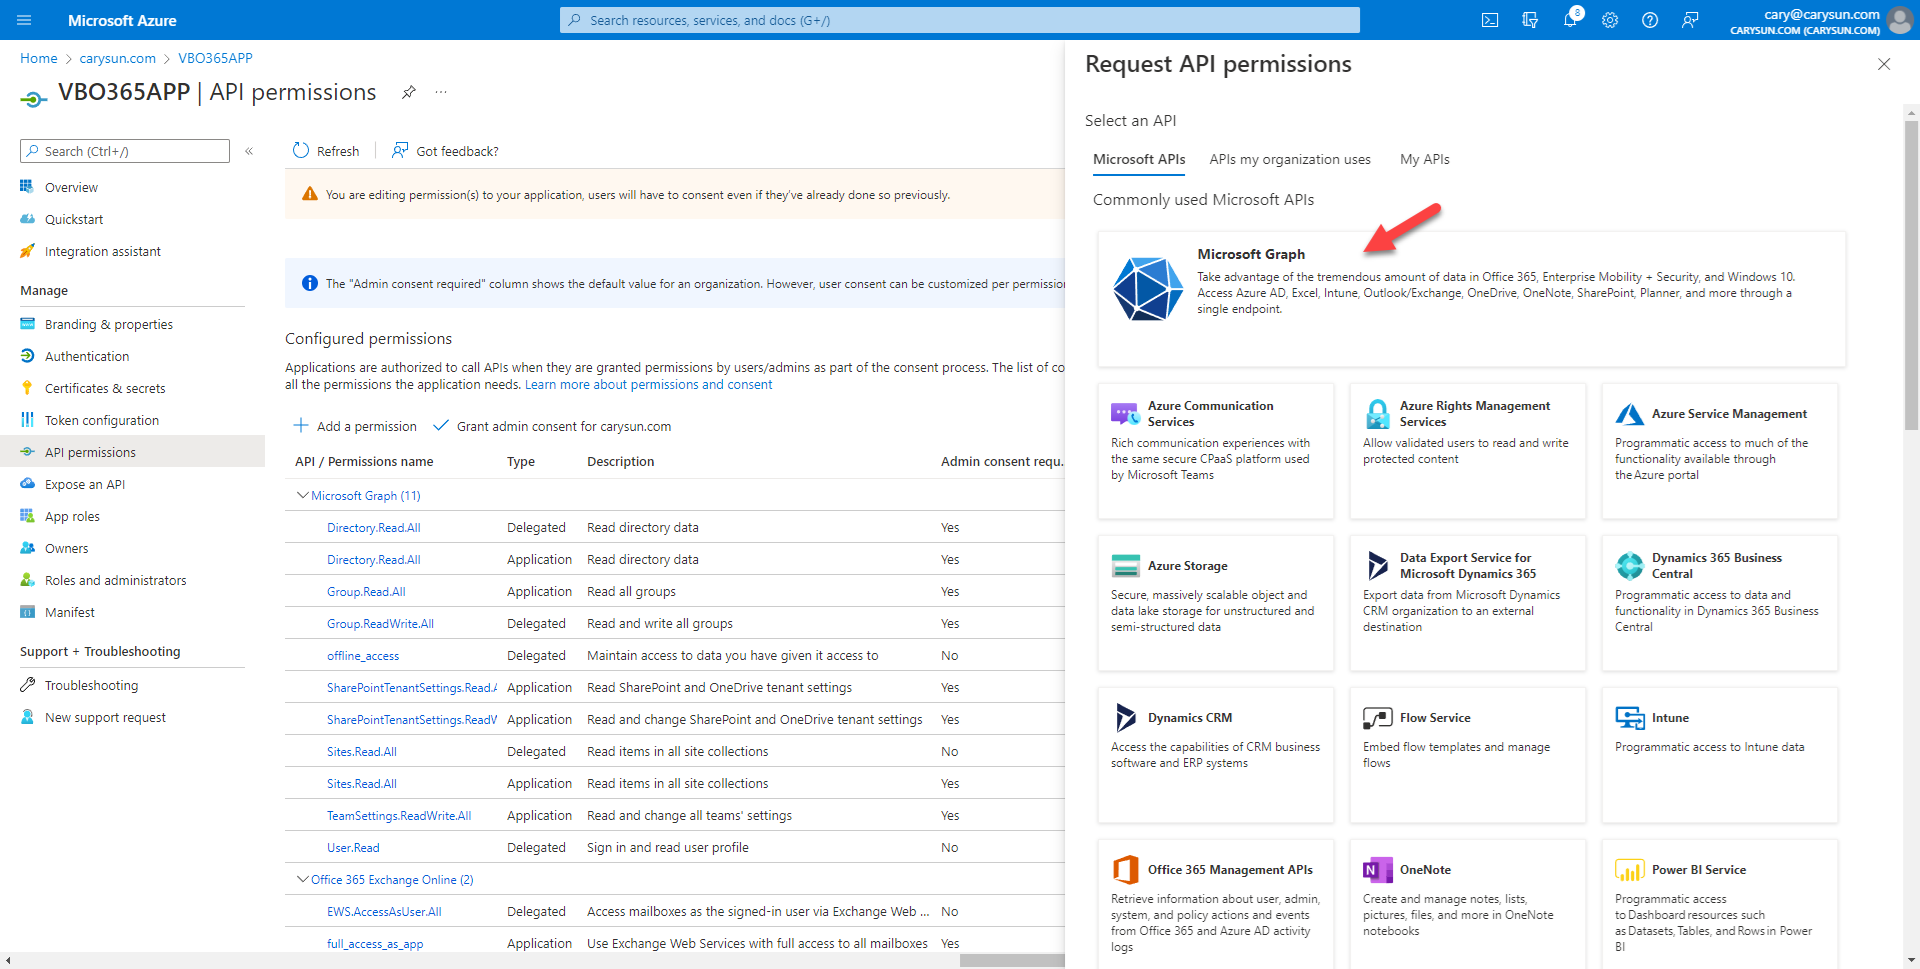This screenshot has height=969, width=1920.
Task: Select the Flow Service tile
Action: pyautogui.click(x=1467, y=755)
